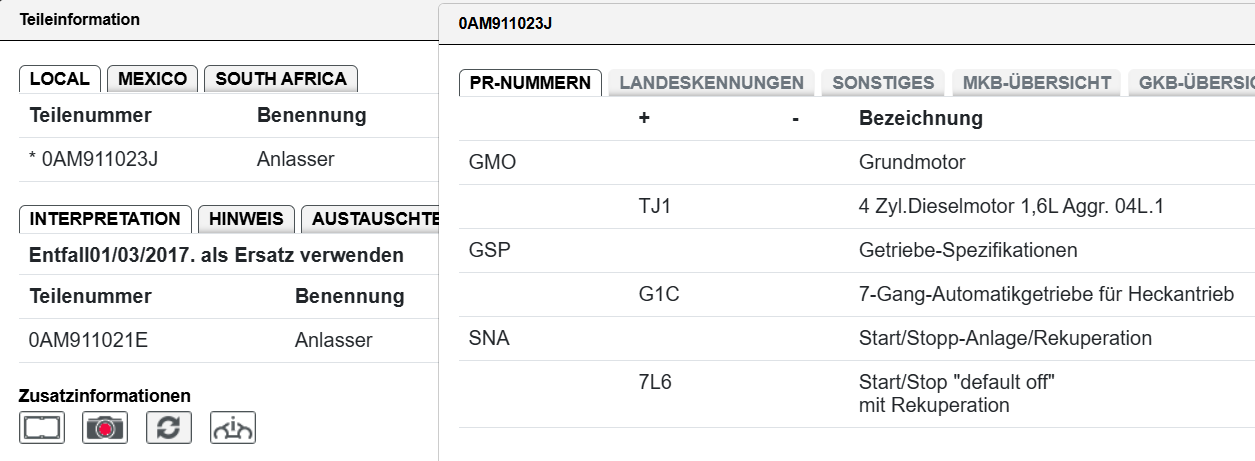Click part number 0AM911023J in the LOCAL table
The height and width of the screenshot is (461, 1255).
tap(100, 160)
